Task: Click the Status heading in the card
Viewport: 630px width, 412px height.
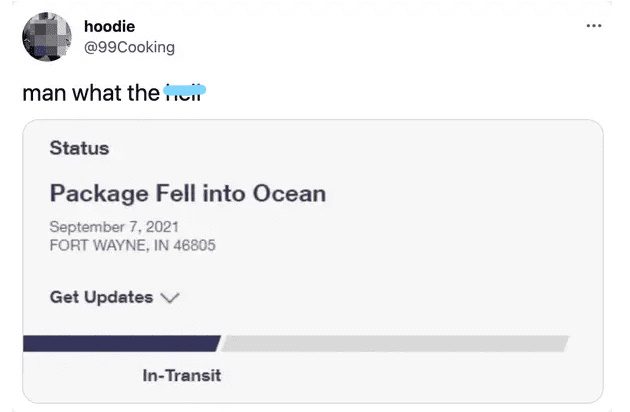Action: pos(79,148)
